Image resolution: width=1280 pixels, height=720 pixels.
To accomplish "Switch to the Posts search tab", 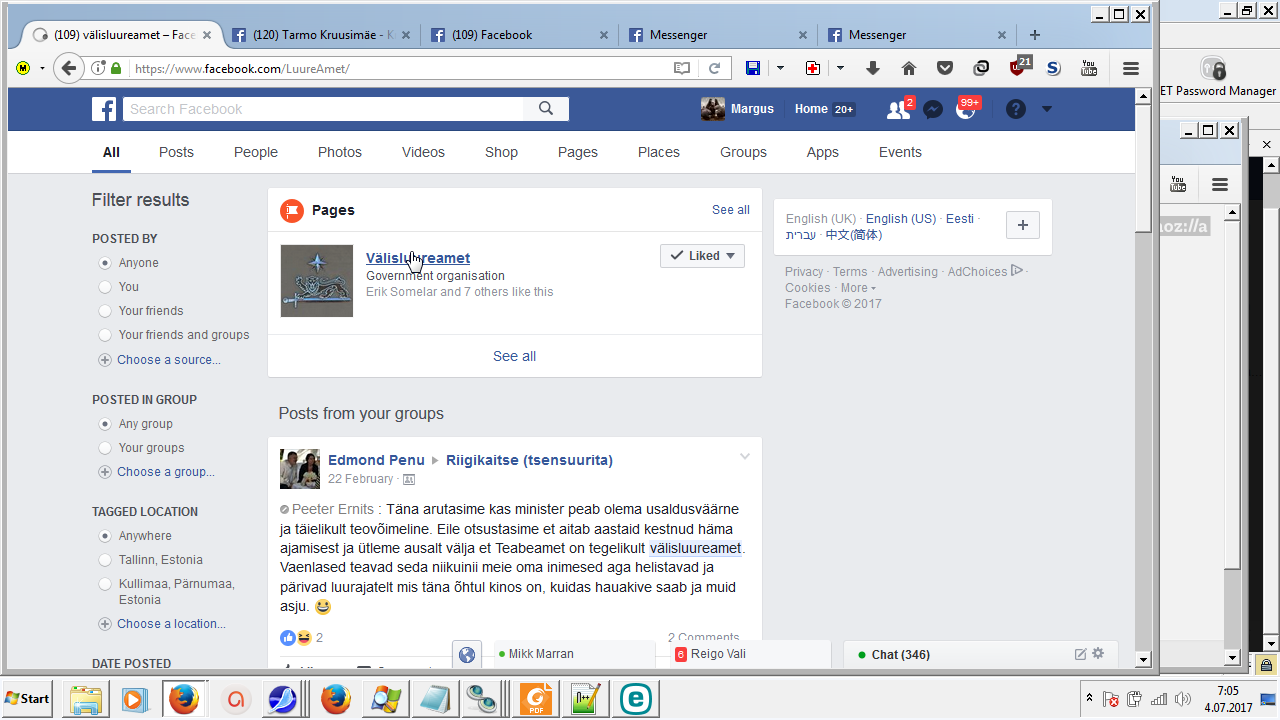I will click(176, 152).
